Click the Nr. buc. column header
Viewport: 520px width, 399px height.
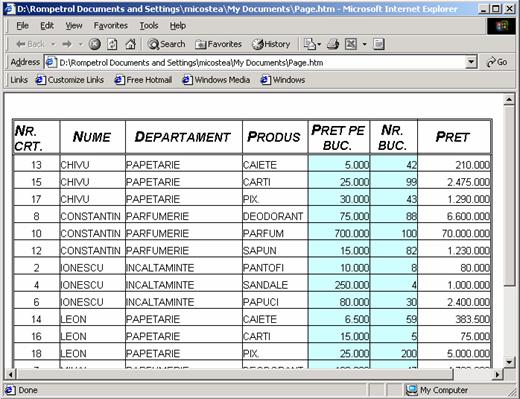pos(393,137)
